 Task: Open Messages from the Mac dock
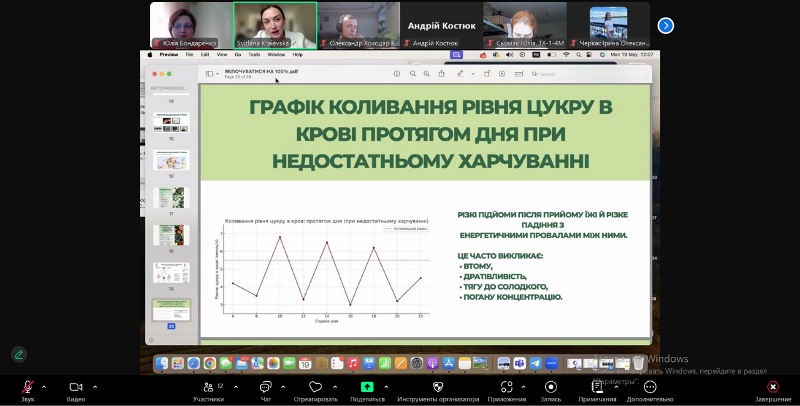(x=226, y=363)
